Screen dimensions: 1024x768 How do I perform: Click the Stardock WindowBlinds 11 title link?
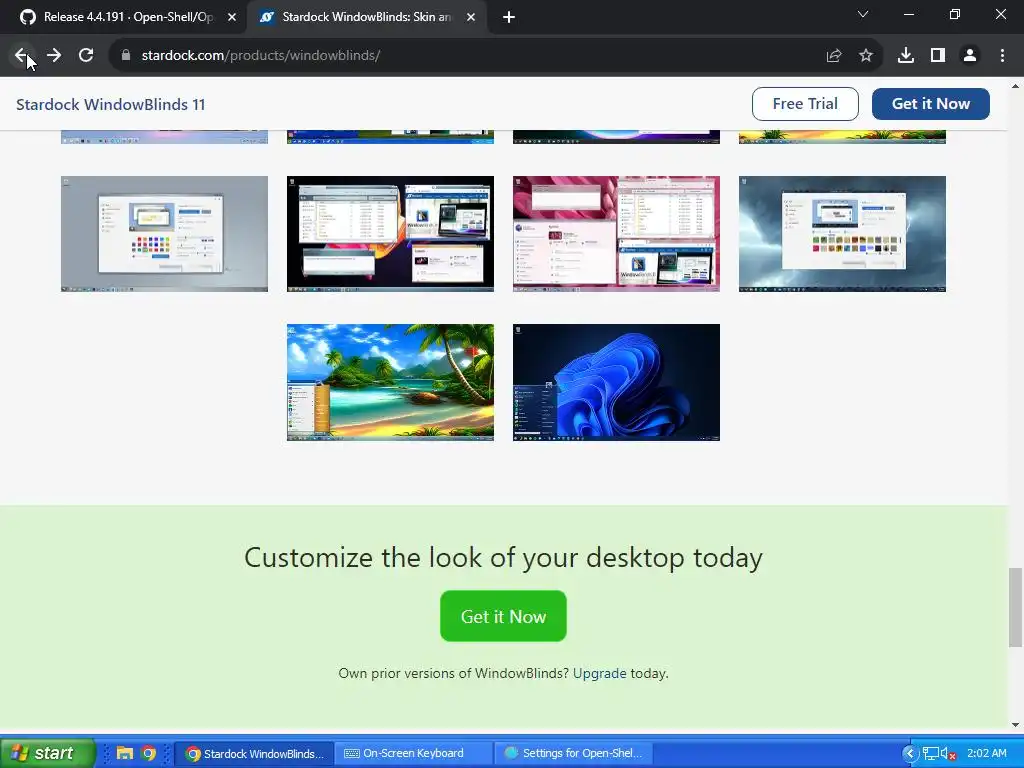click(110, 104)
